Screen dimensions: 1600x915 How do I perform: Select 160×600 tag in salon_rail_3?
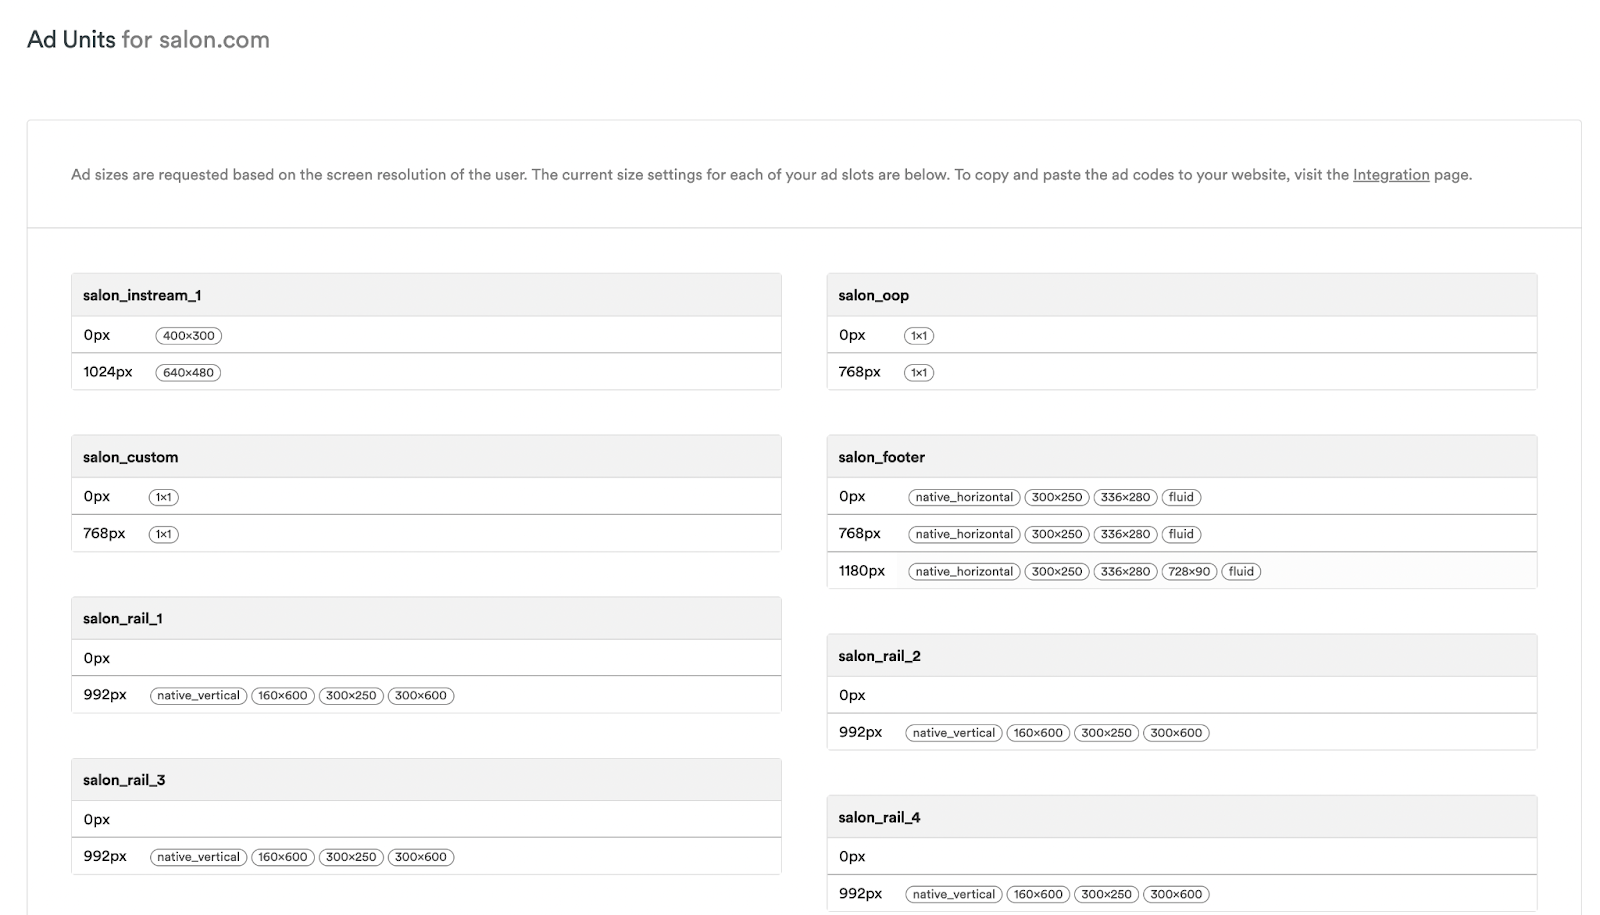283,857
